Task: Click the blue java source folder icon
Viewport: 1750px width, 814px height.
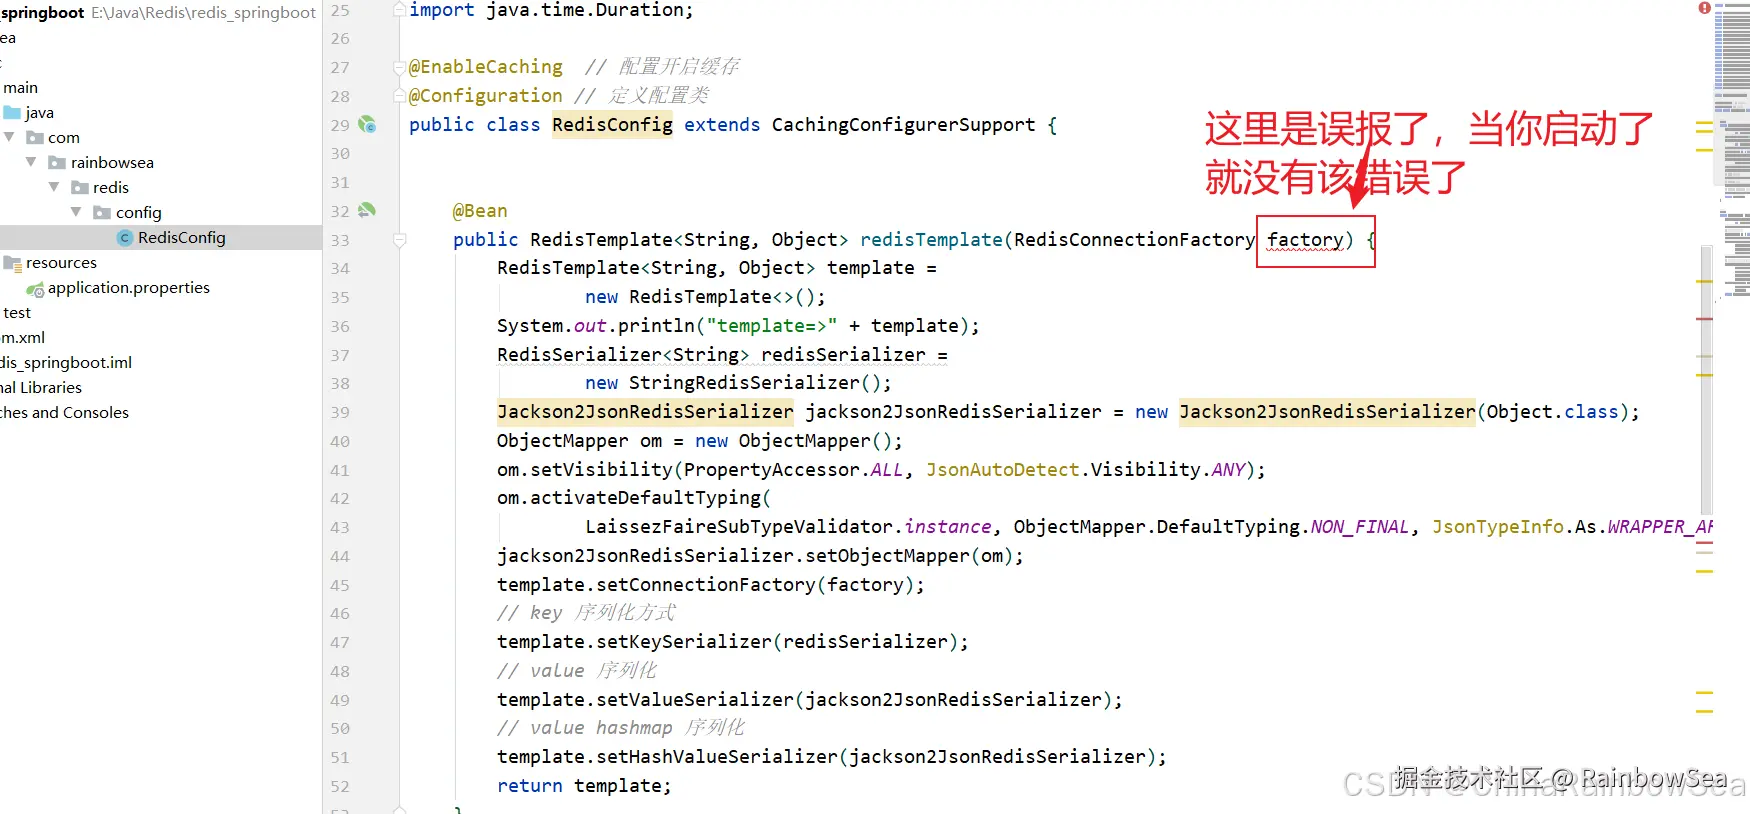Action: [x=12, y=112]
